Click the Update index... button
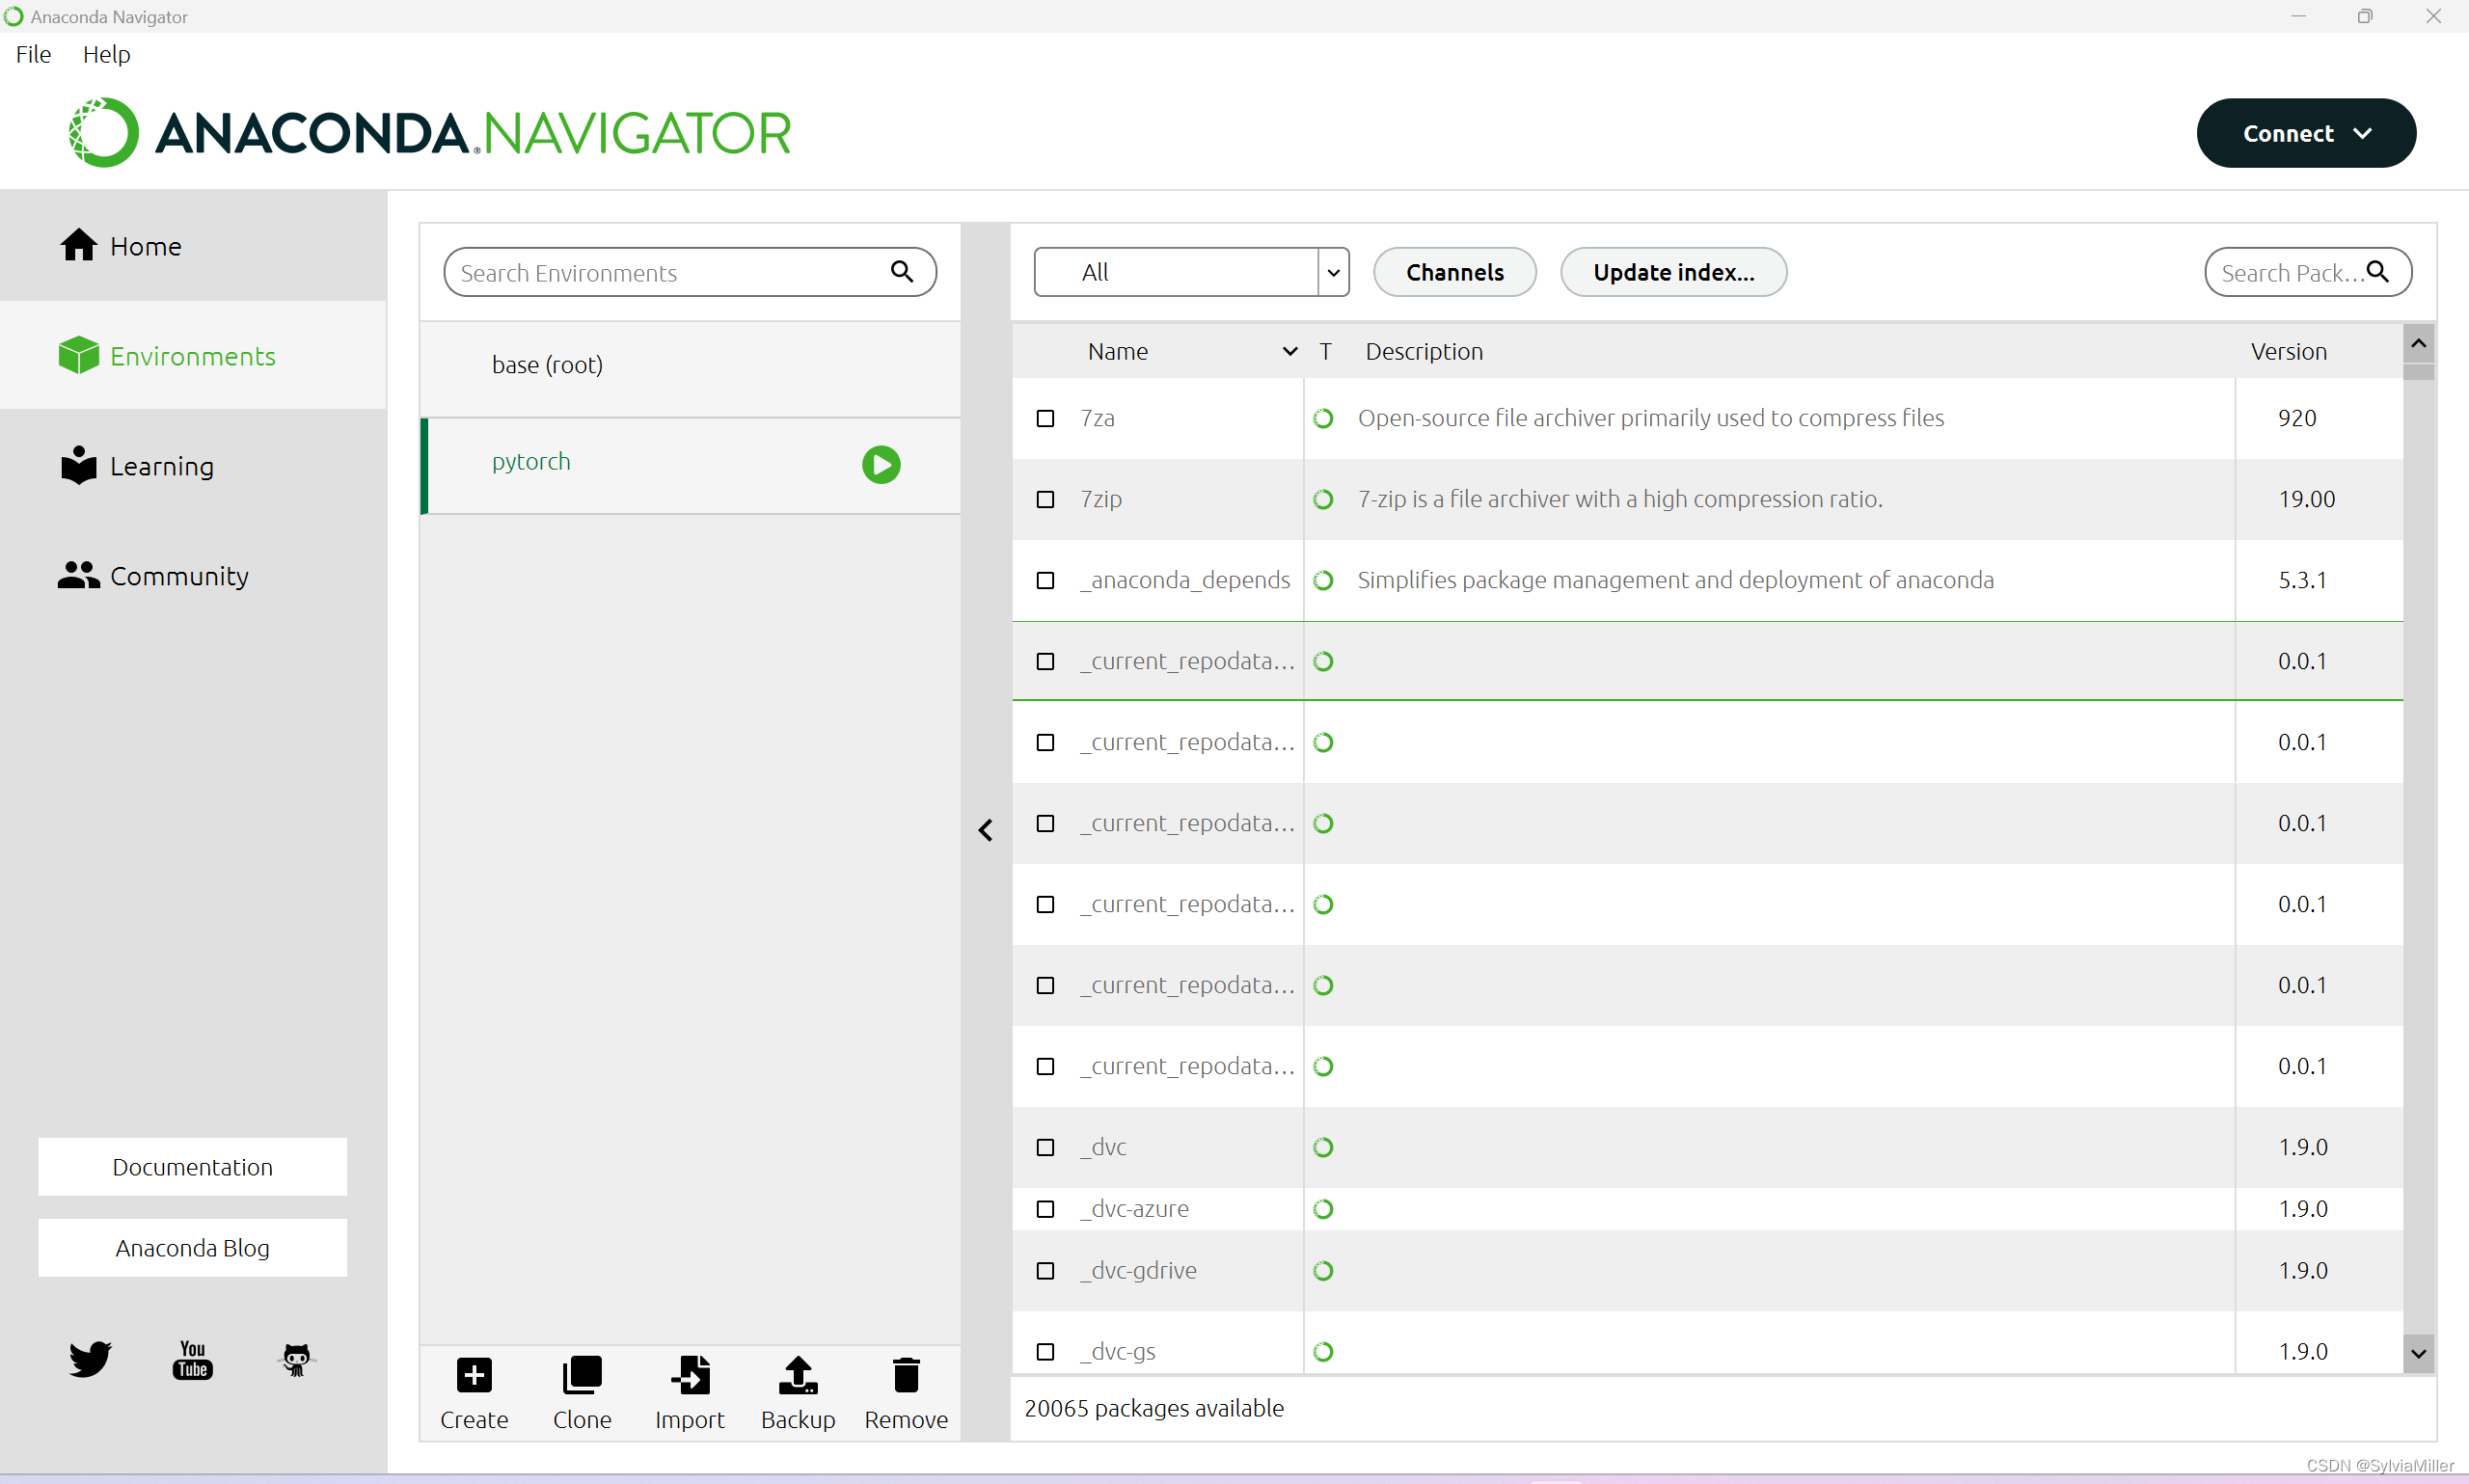Image resolution: width=2469 pixels, height=1484 pixels. (1672, 272)
